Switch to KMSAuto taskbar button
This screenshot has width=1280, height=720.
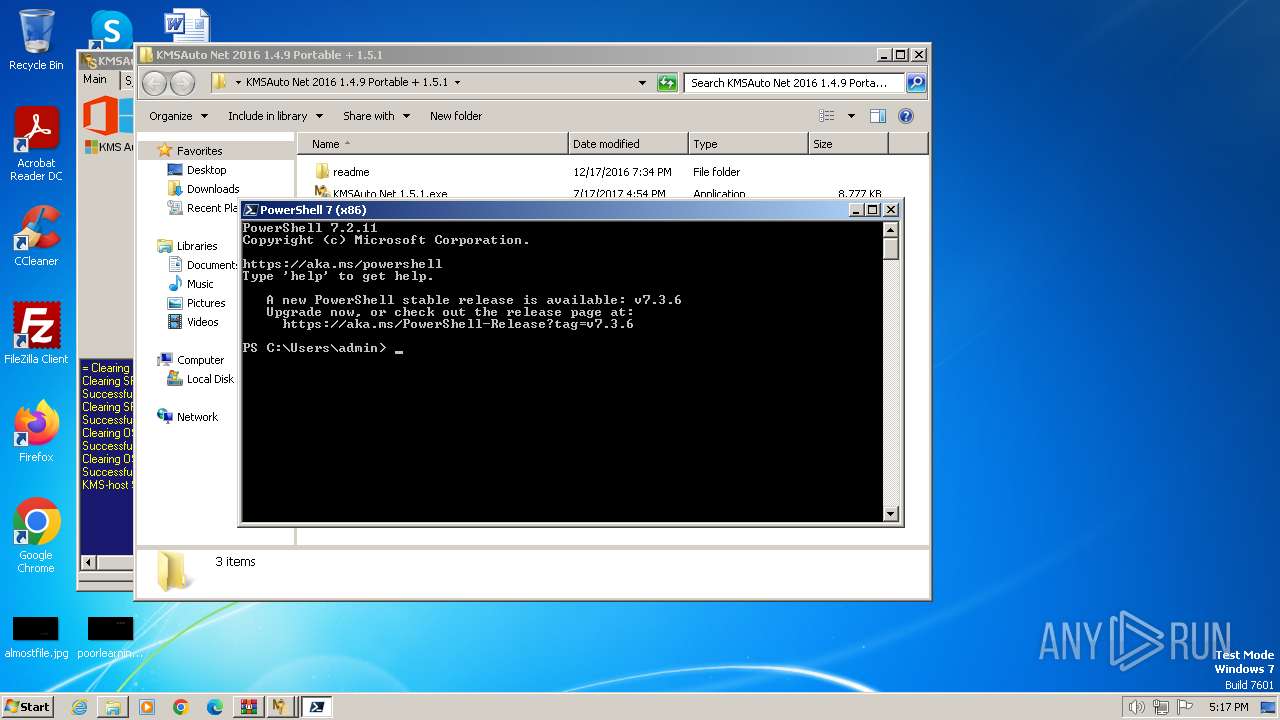click(282, 707)
